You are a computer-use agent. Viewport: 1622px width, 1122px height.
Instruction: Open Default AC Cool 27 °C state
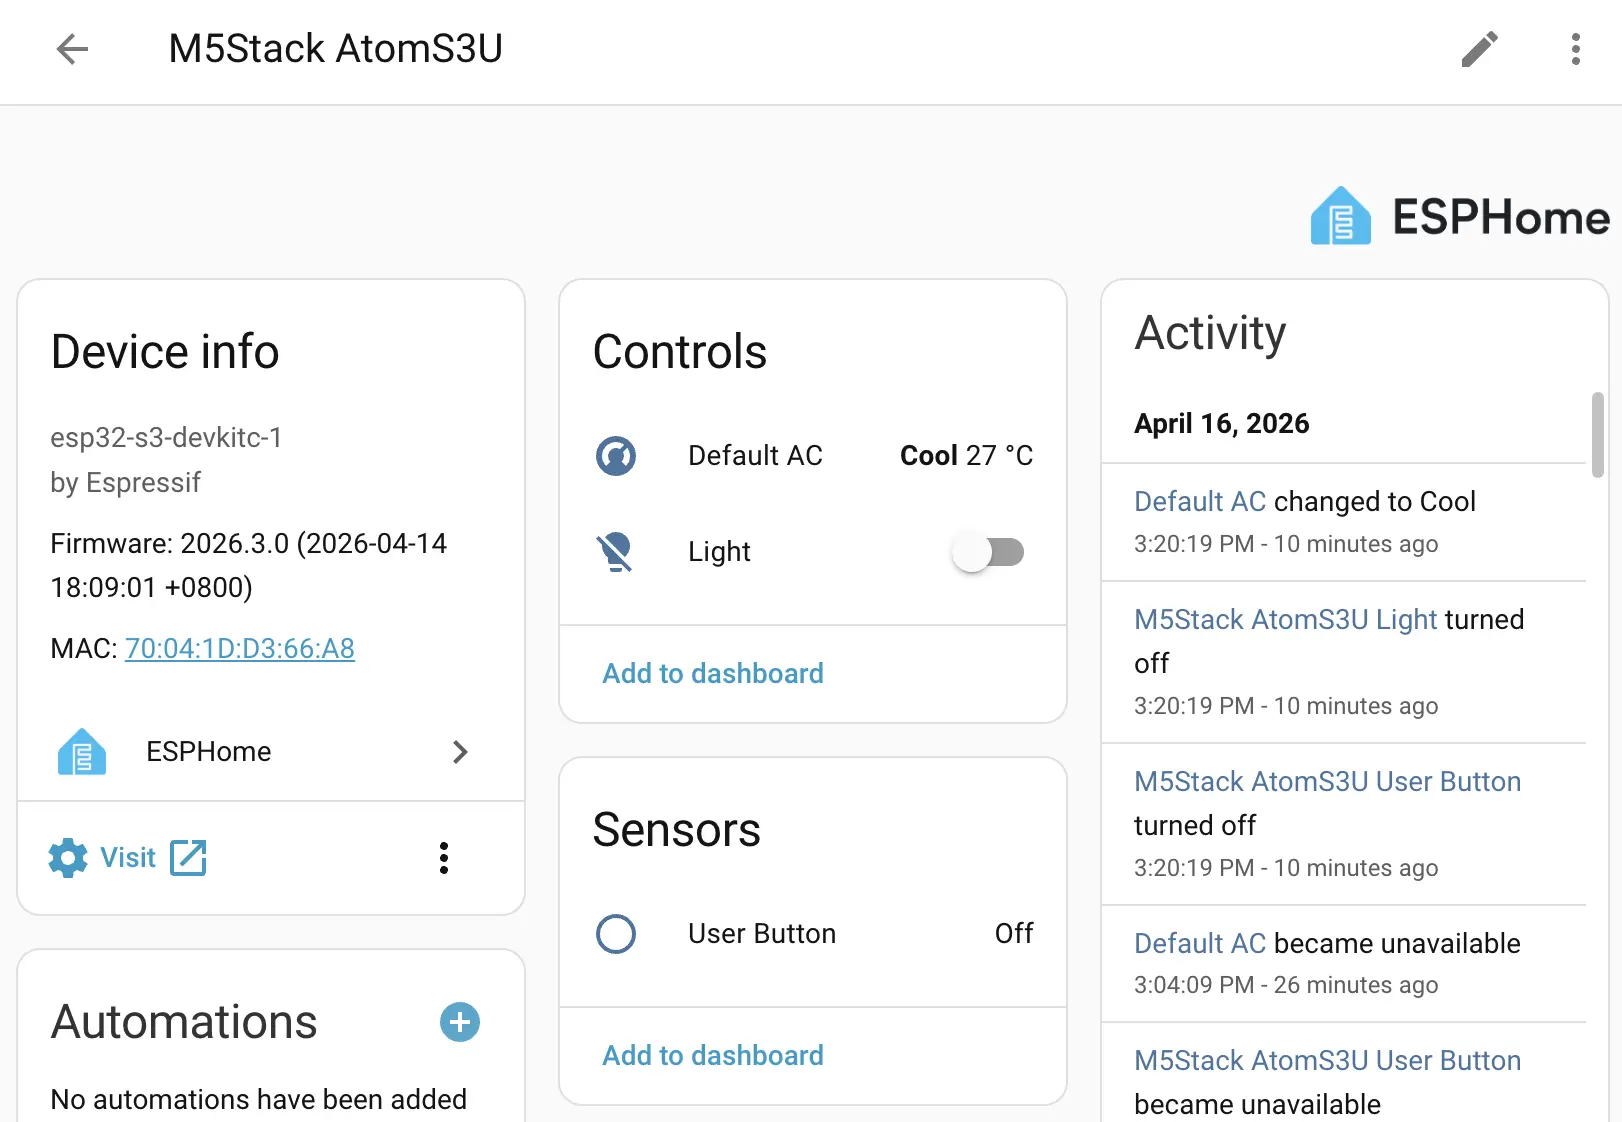966,456
